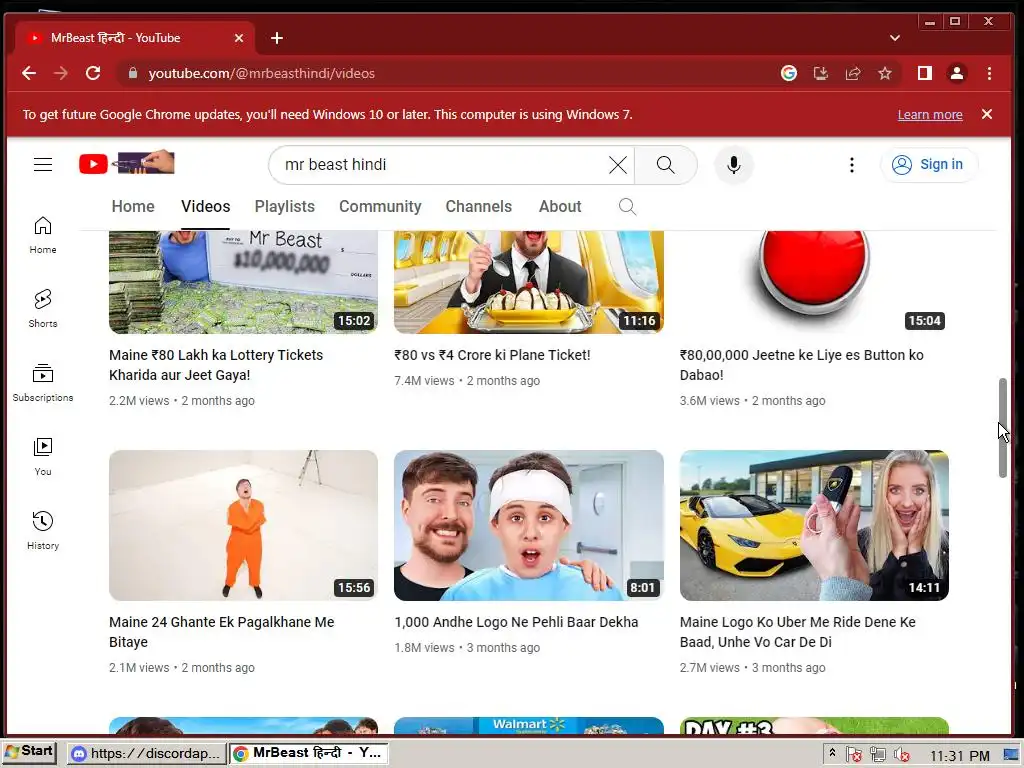
Task: Open the red Button video thumbnail
Action: click(814, 282)
